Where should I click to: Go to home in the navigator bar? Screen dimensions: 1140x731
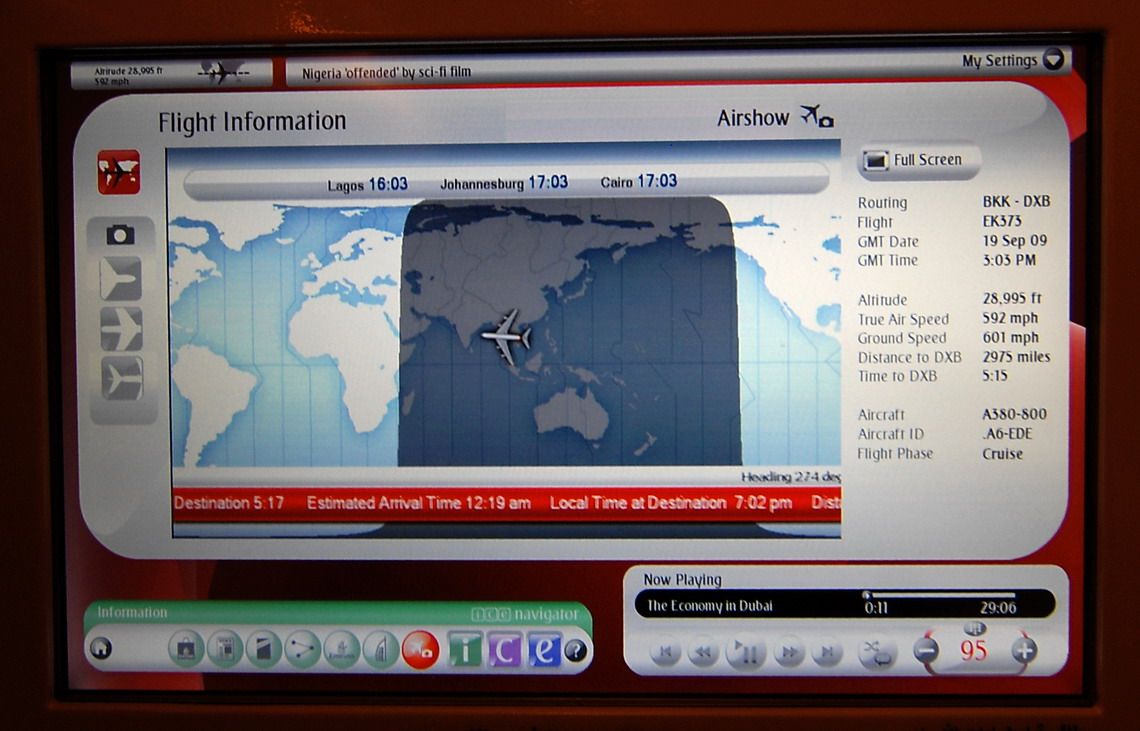click(x=101, y=648)
